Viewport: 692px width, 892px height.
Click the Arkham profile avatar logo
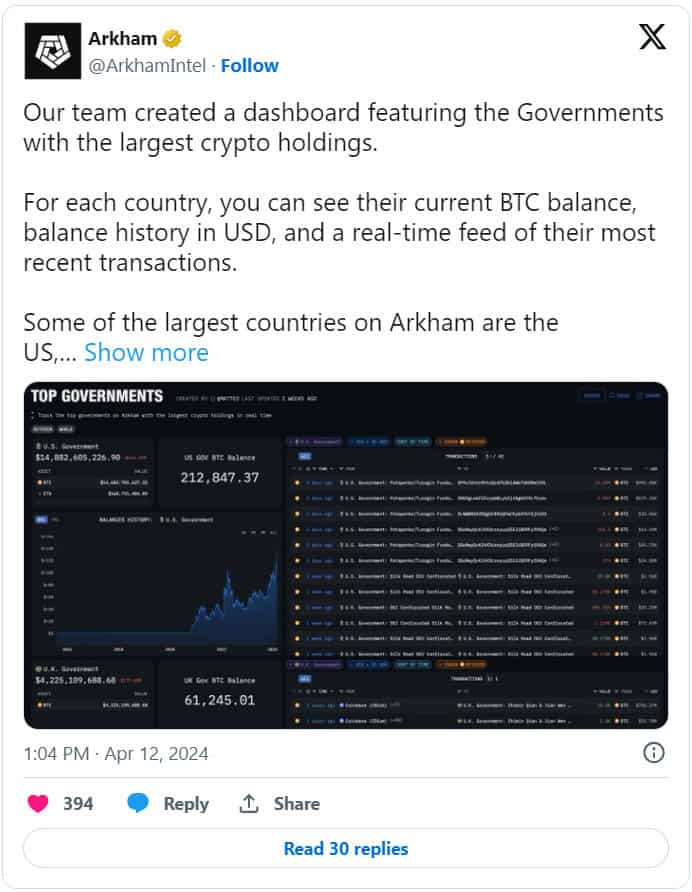pos(52,51)
